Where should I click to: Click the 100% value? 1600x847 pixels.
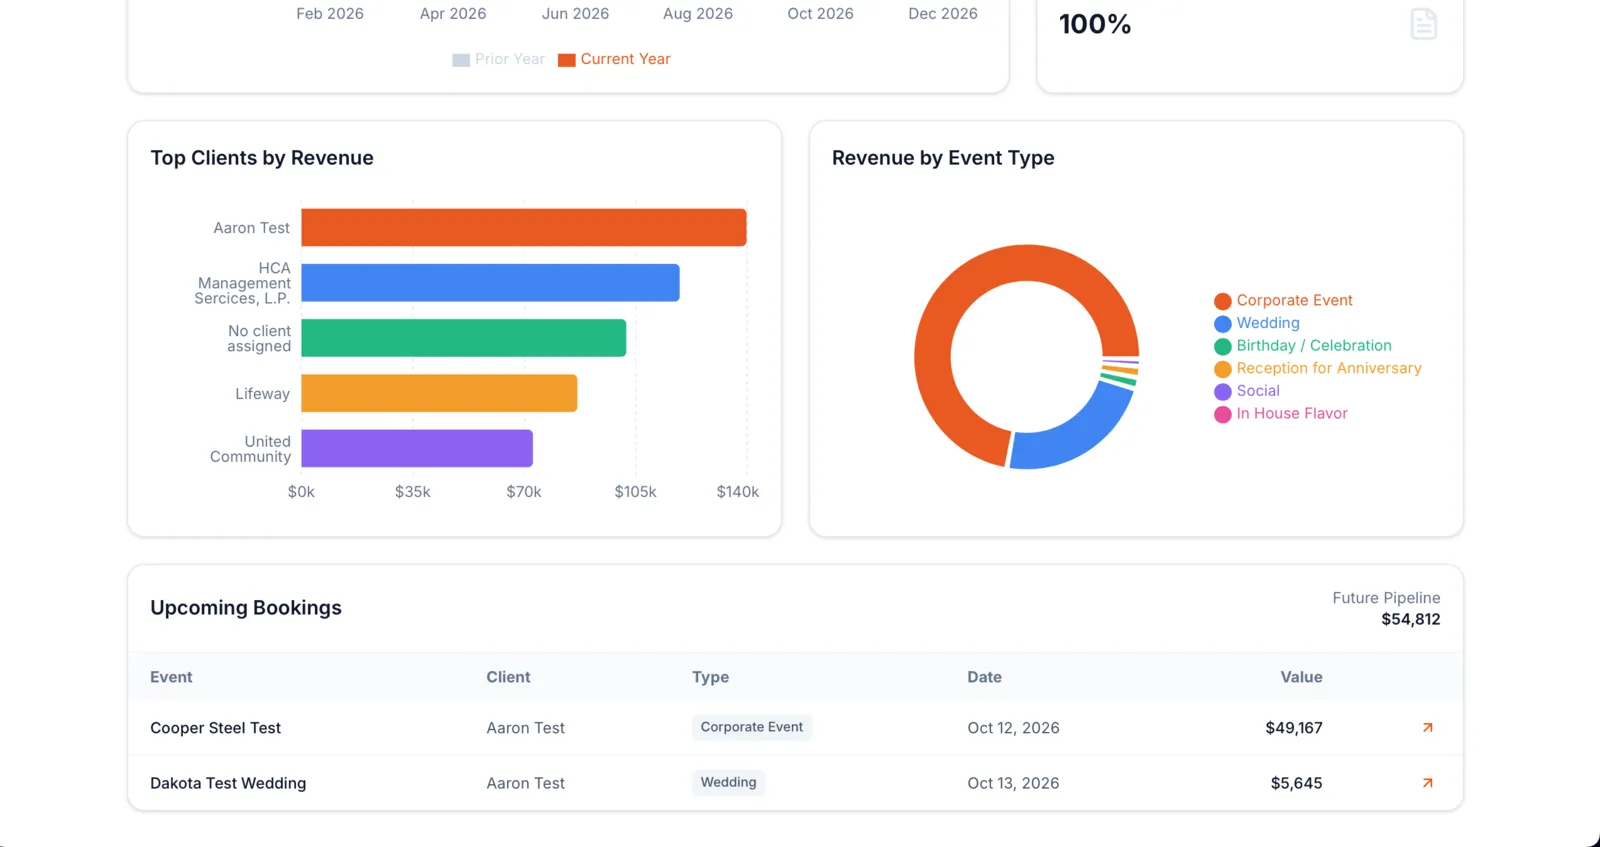[x=1095, y=24]
